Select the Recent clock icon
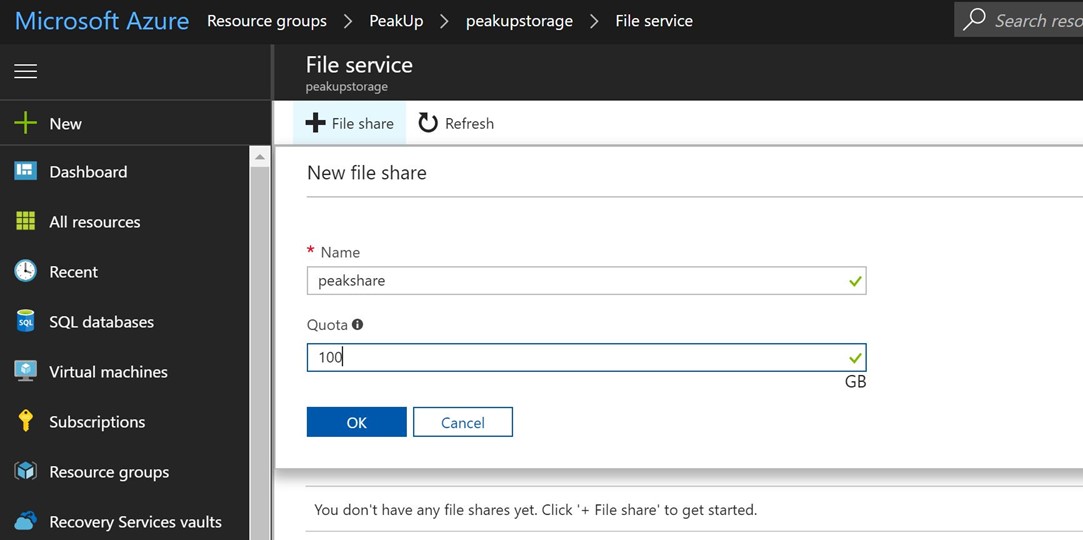Screen dimensions: 1083x540 click(x=26, y=271)
